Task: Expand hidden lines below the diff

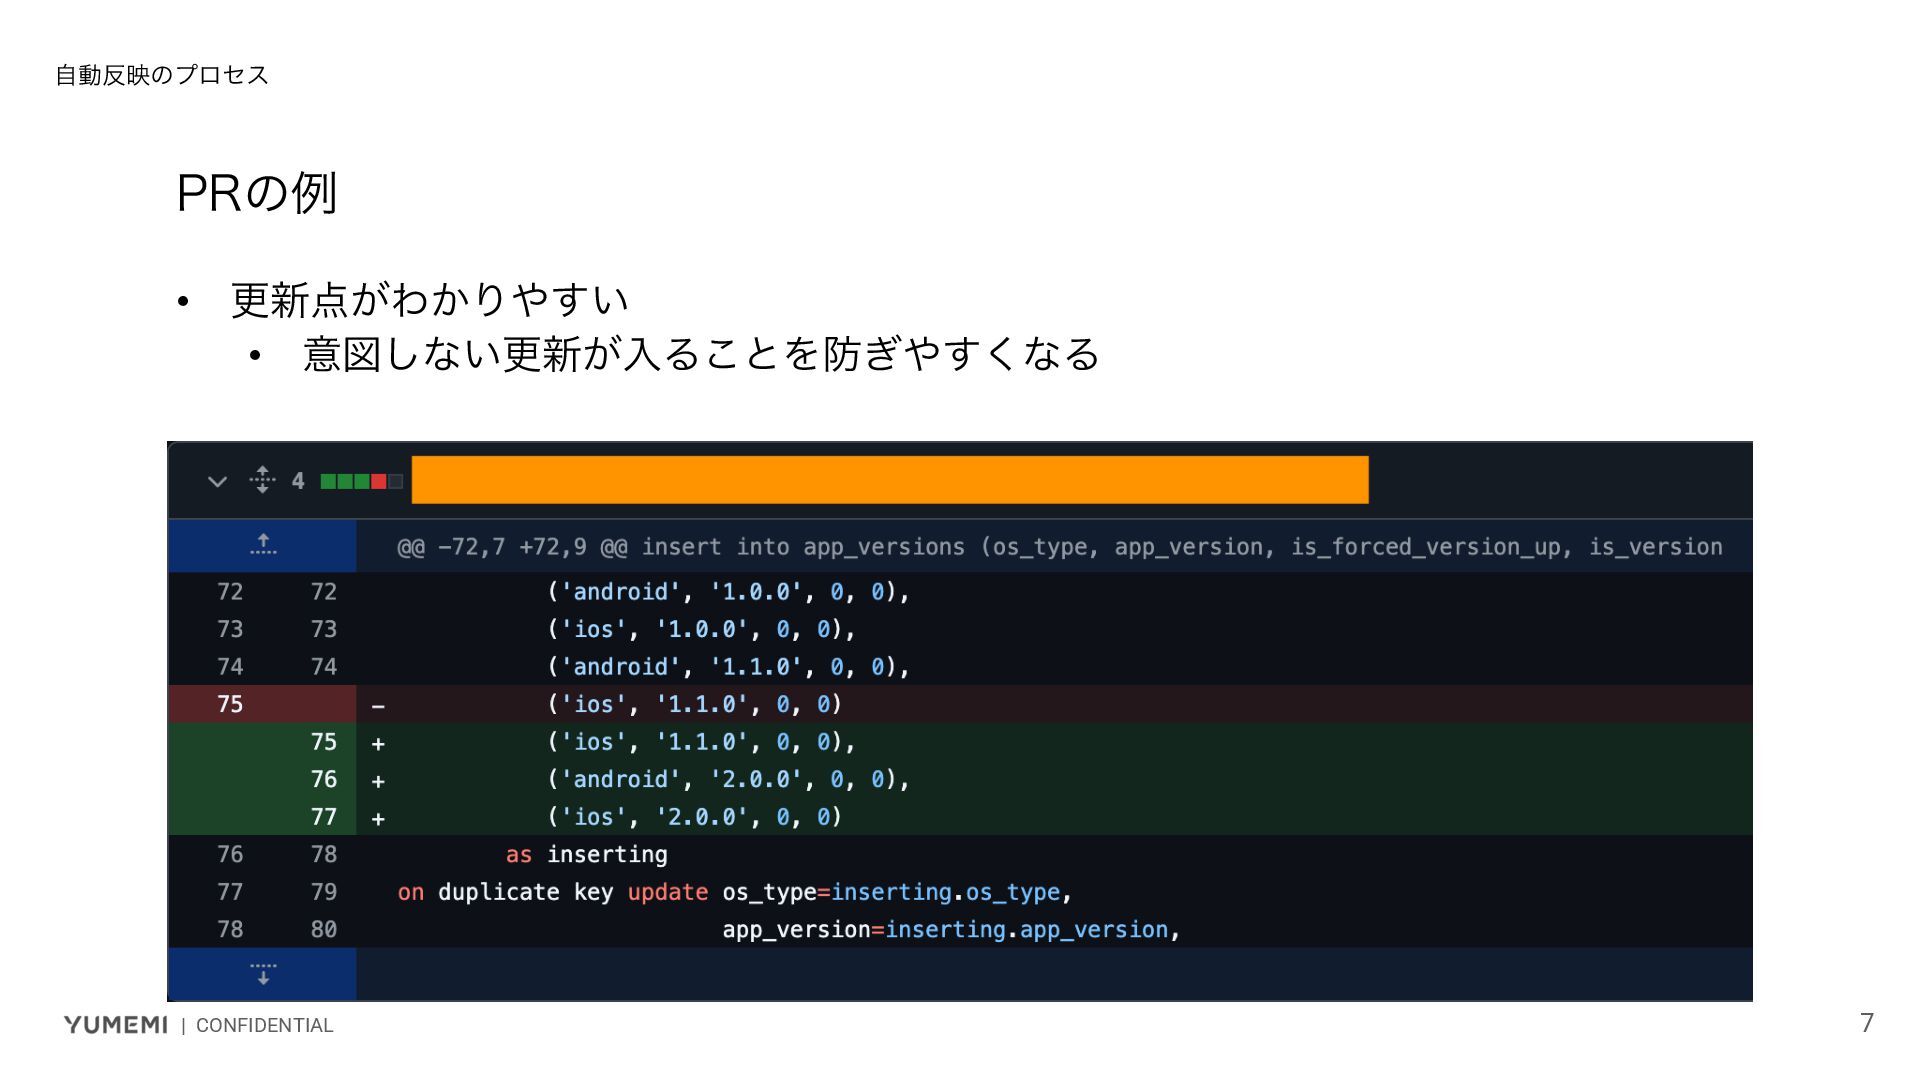Action: pos(262,974)
